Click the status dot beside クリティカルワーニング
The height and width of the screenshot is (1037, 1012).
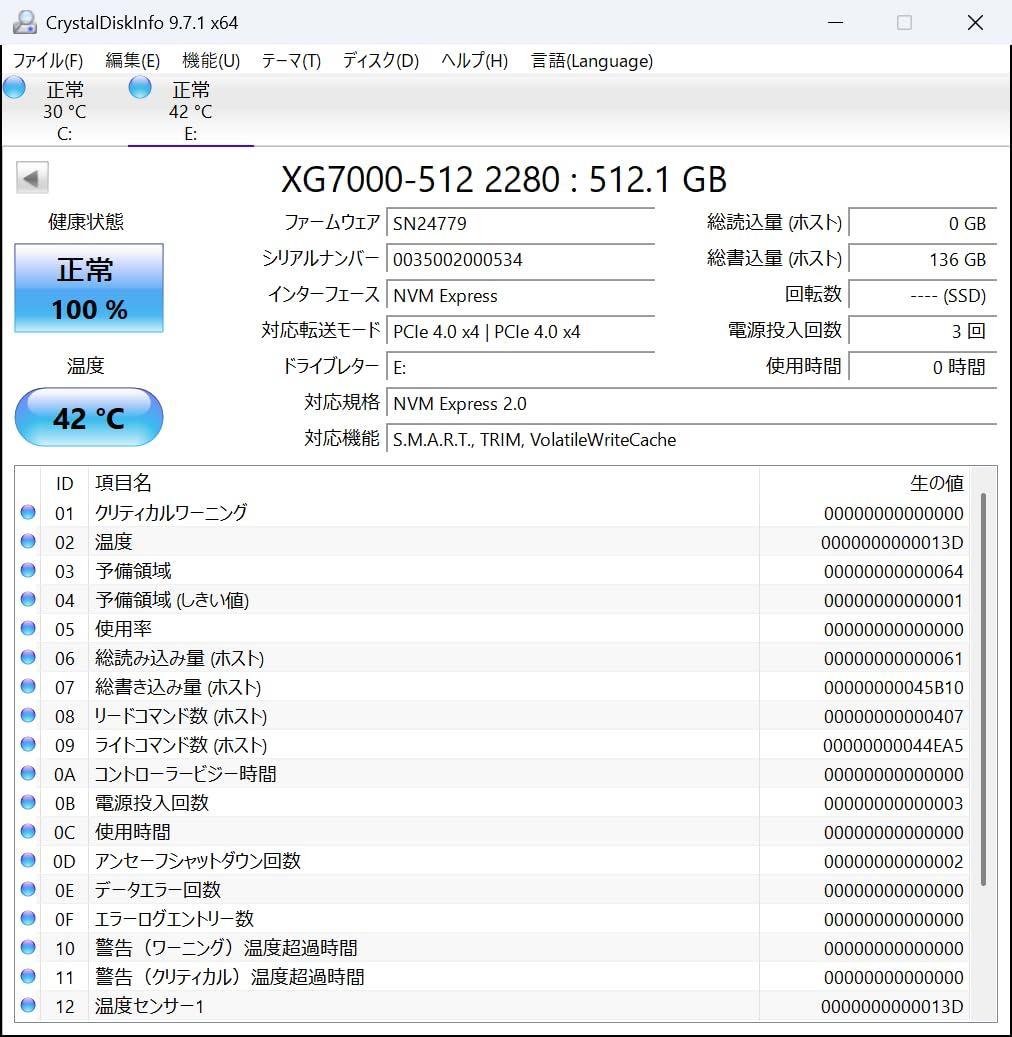pos(28,512)
